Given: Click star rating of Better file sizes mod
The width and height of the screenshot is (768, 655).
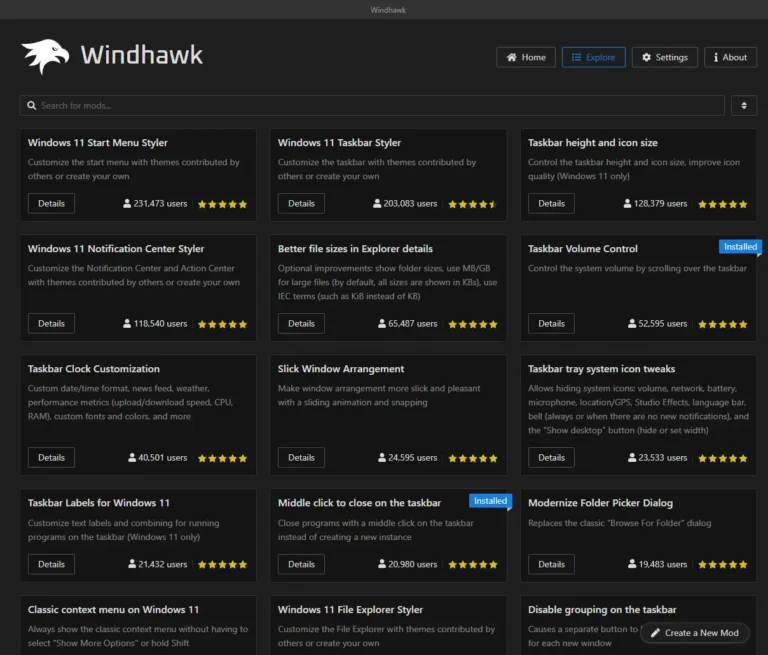Looking at the screenshot, I should pyautogui.click(x=473, y=324).
